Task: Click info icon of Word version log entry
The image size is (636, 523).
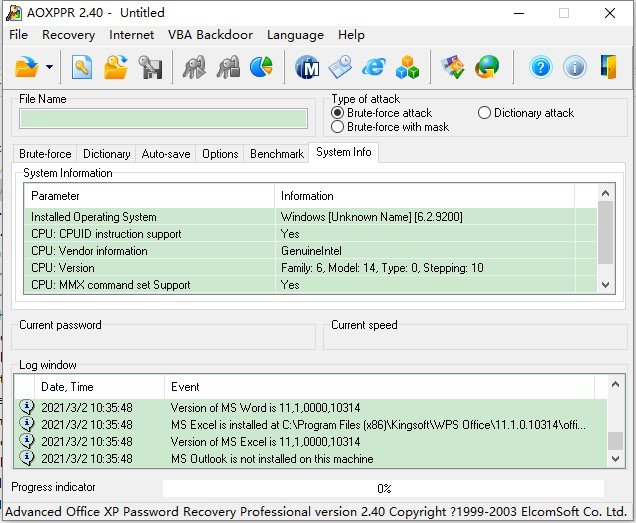Action: (27, 407)
